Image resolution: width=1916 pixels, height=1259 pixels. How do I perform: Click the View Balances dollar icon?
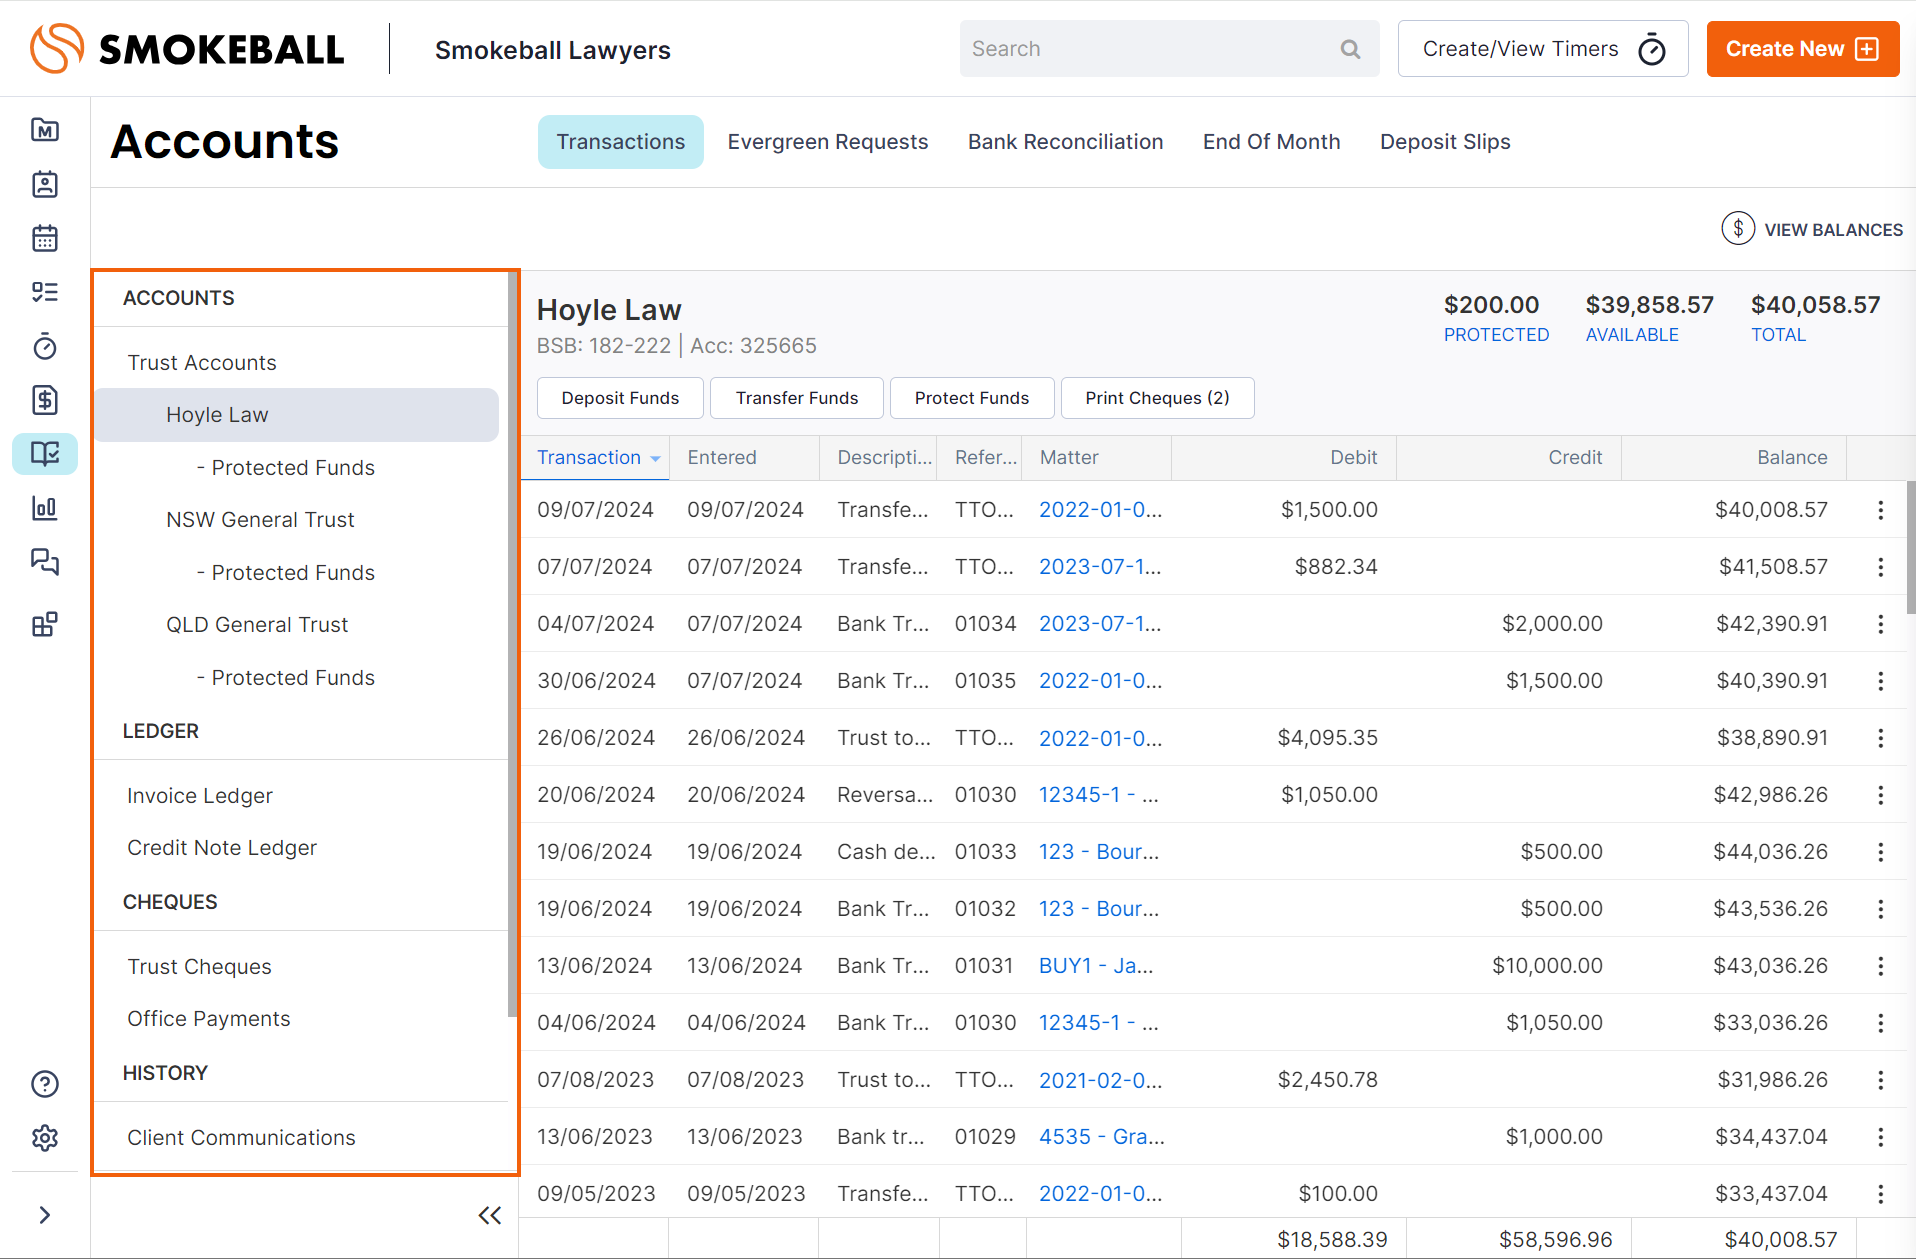[x=1738, y=229]
